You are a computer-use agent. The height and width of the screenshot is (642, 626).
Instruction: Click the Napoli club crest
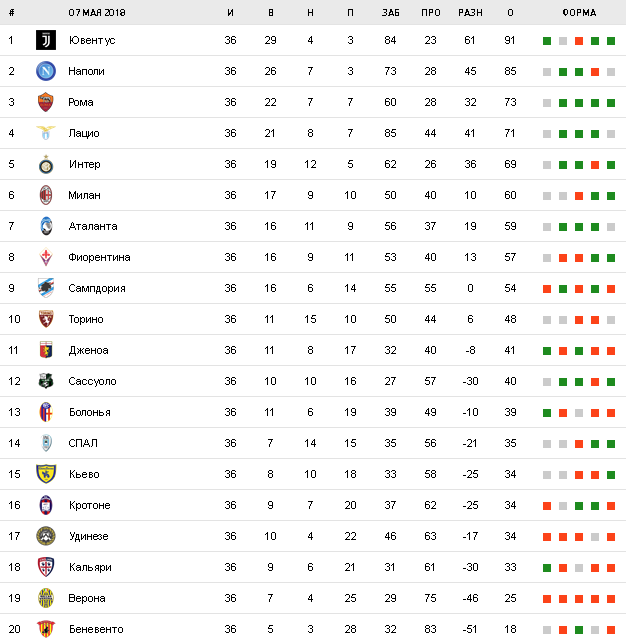tap(46, 71)
